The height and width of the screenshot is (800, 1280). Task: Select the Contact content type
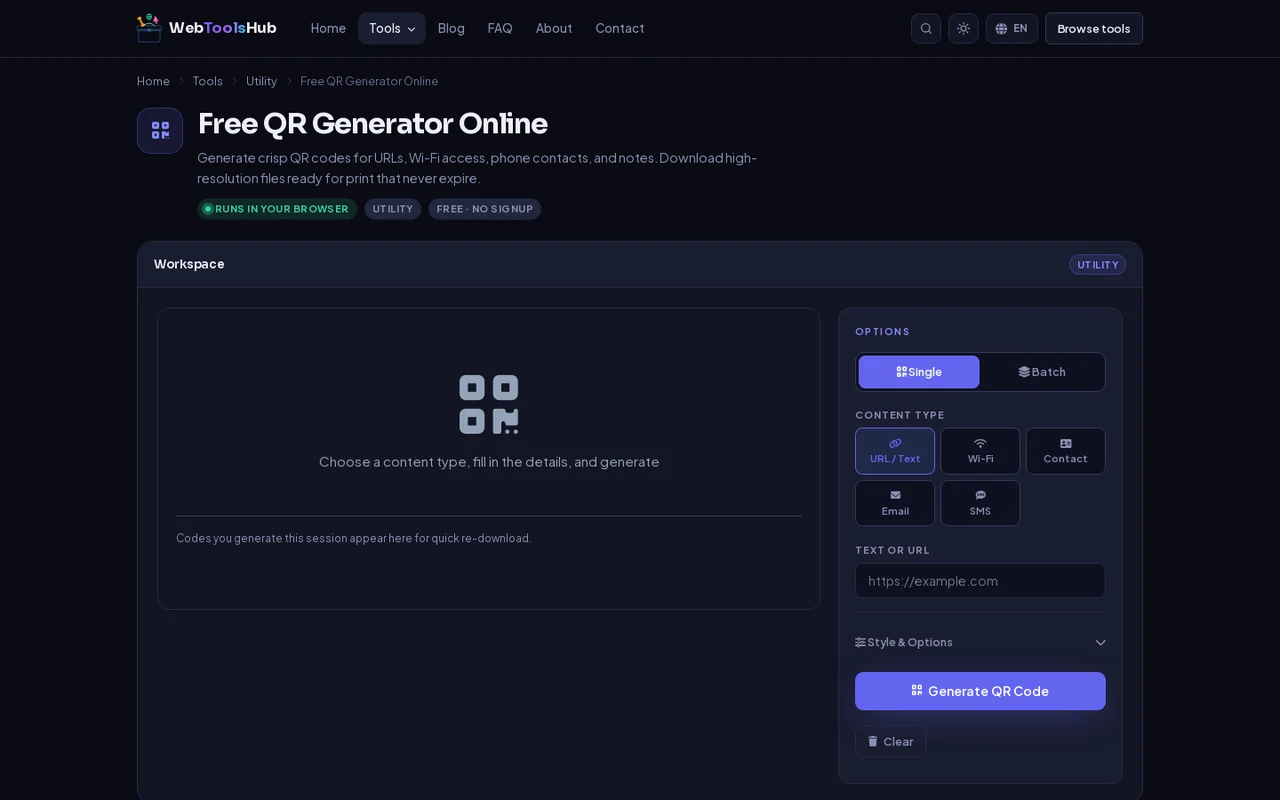(x=1066, y=451)
